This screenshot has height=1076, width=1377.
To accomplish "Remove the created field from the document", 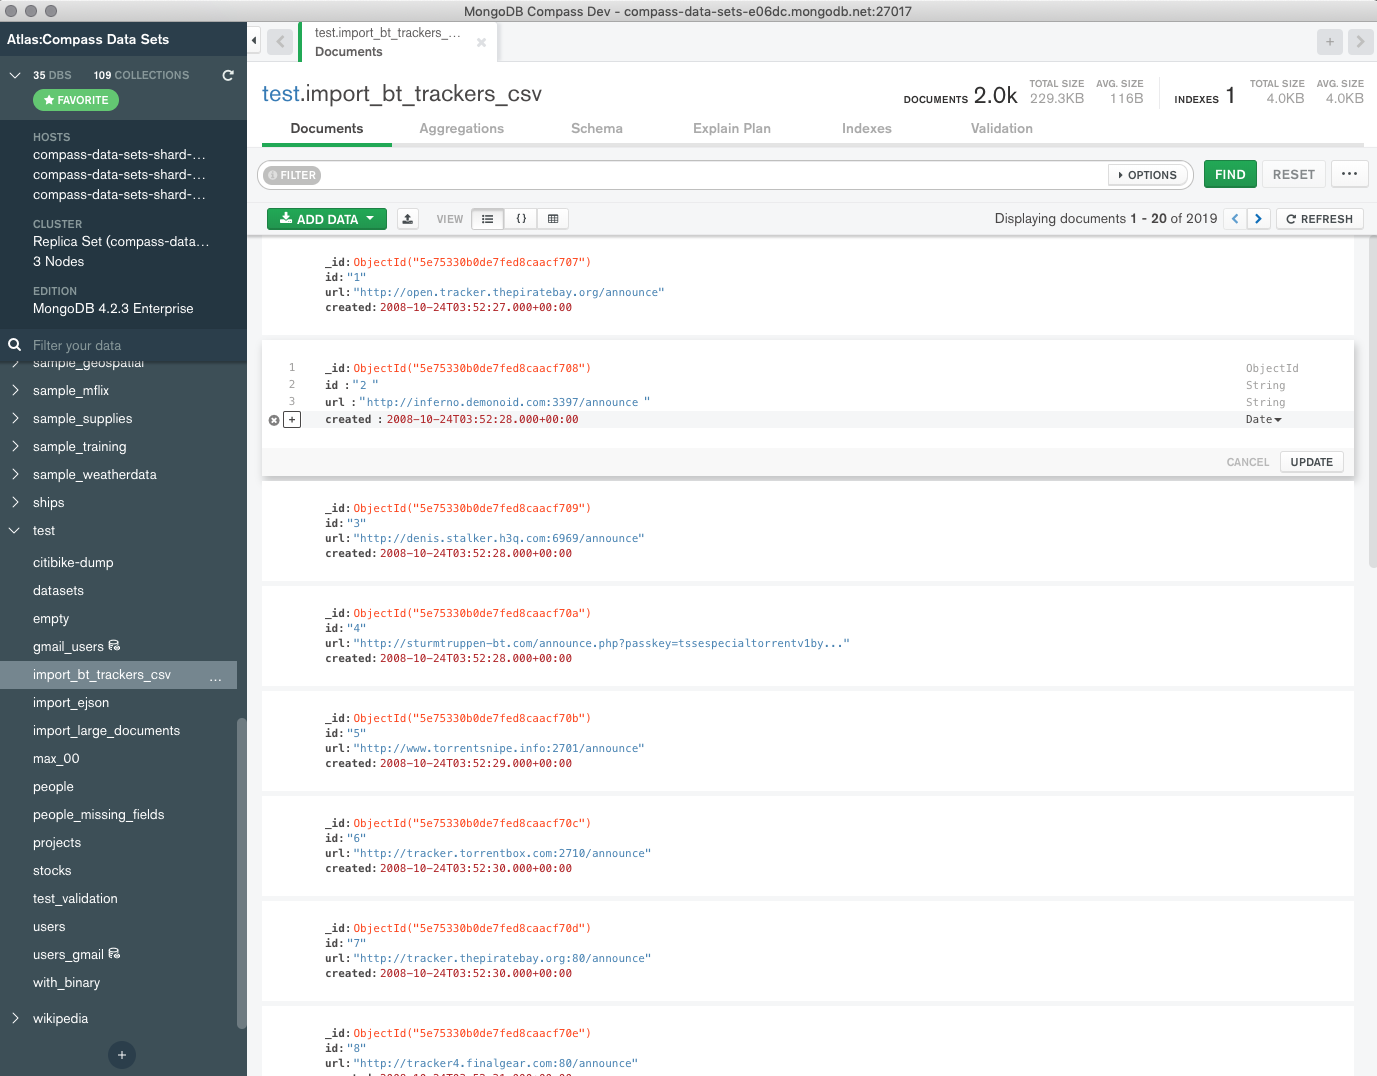I will 274,420.
